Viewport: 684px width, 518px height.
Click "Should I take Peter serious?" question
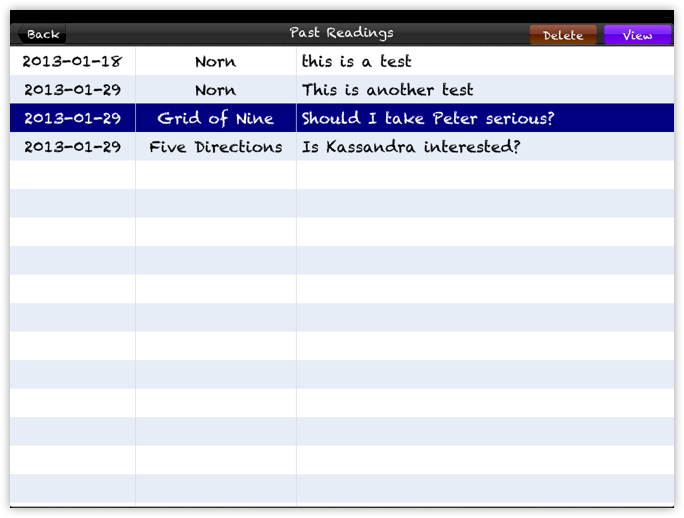click(x=427, y=118)
